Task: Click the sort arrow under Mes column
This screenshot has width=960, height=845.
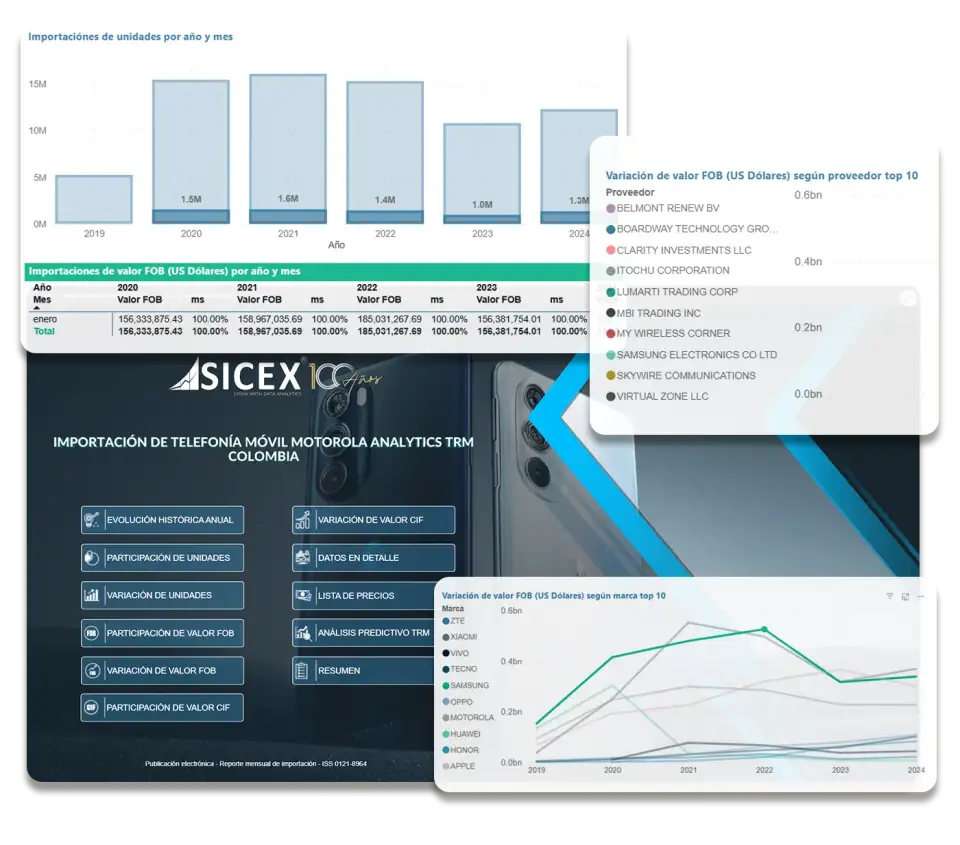Action: click(x=38, y=309)
